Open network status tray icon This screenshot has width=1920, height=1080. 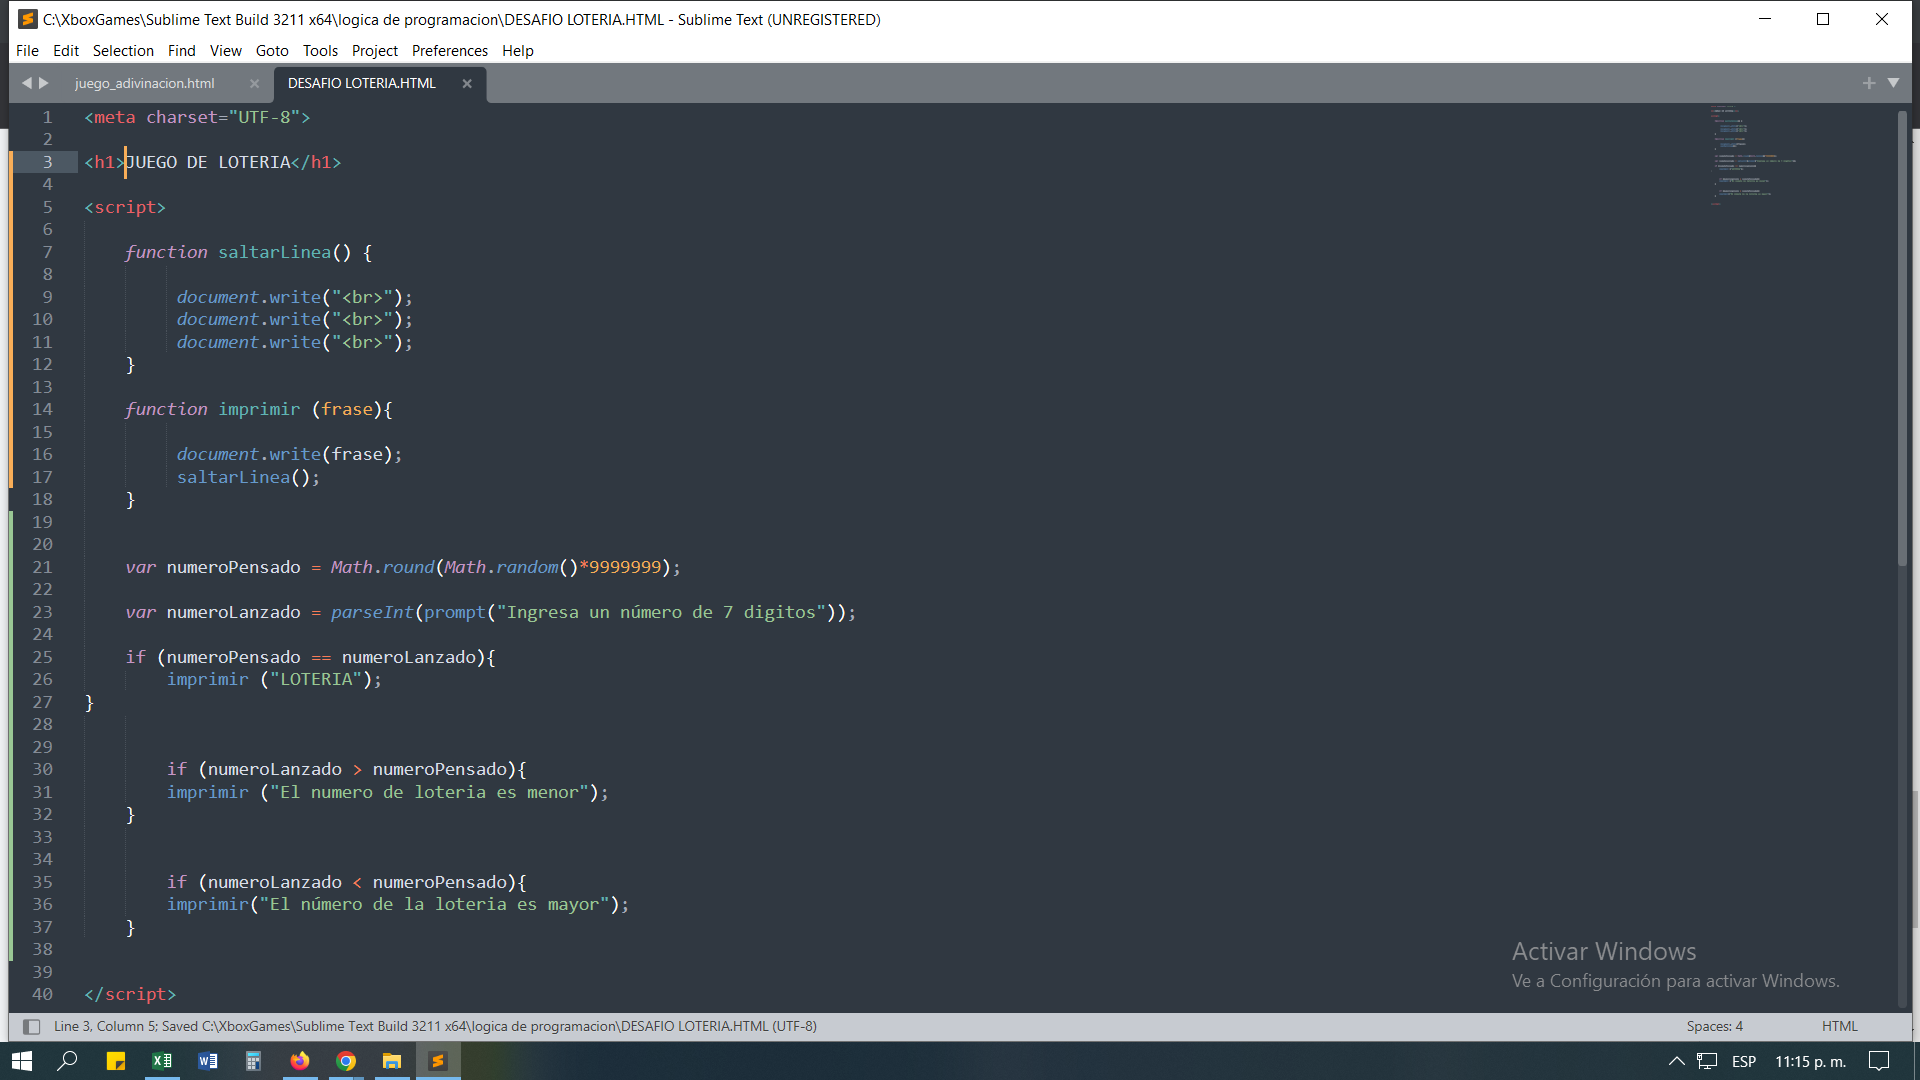point(1707,1061)
